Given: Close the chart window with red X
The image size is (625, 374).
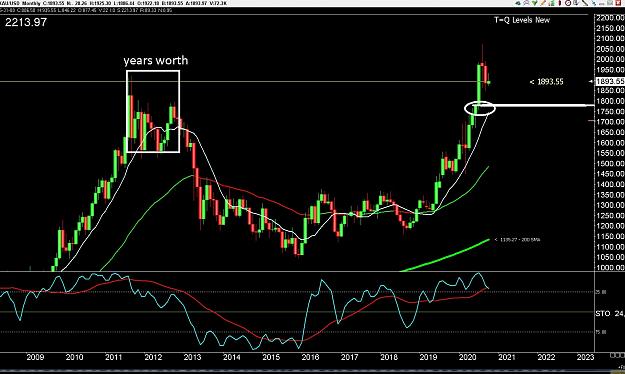Looking at the screenshot, I should point(618,3).
